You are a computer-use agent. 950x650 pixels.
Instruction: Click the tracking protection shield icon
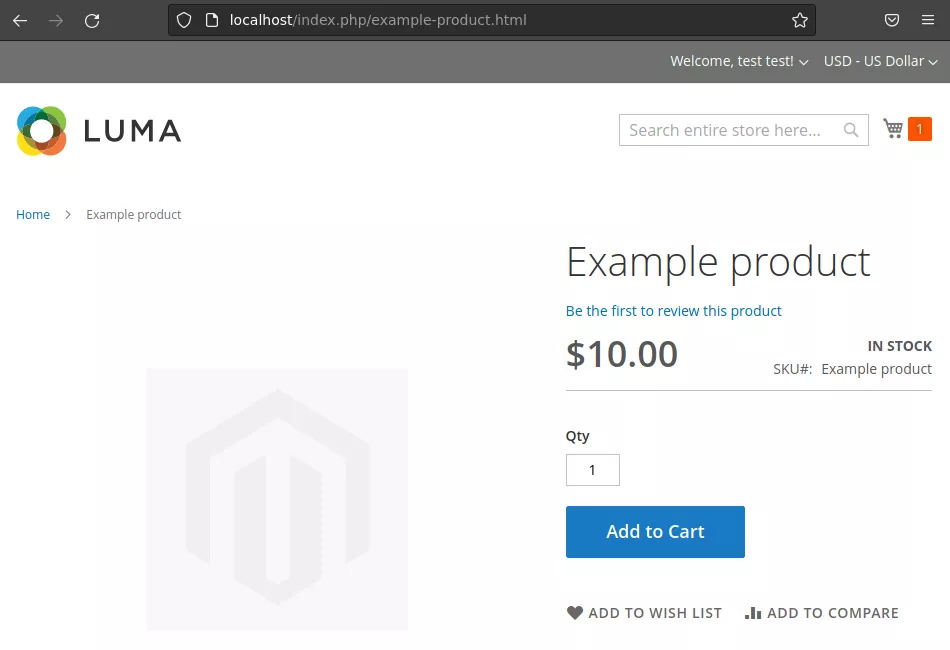coord(182,20)
